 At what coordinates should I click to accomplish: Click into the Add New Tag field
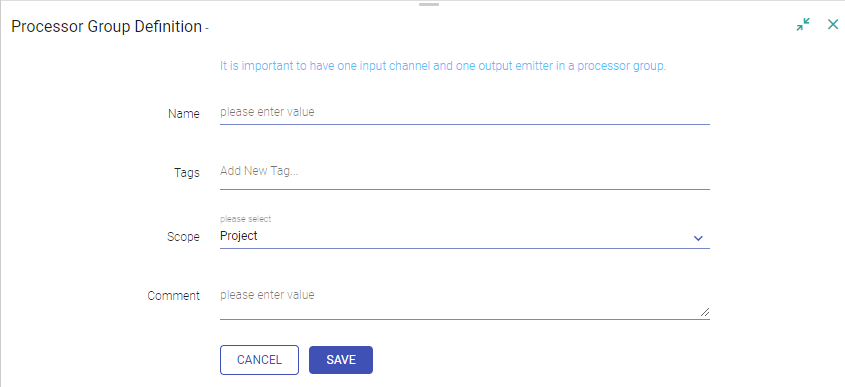pos(465,171)
